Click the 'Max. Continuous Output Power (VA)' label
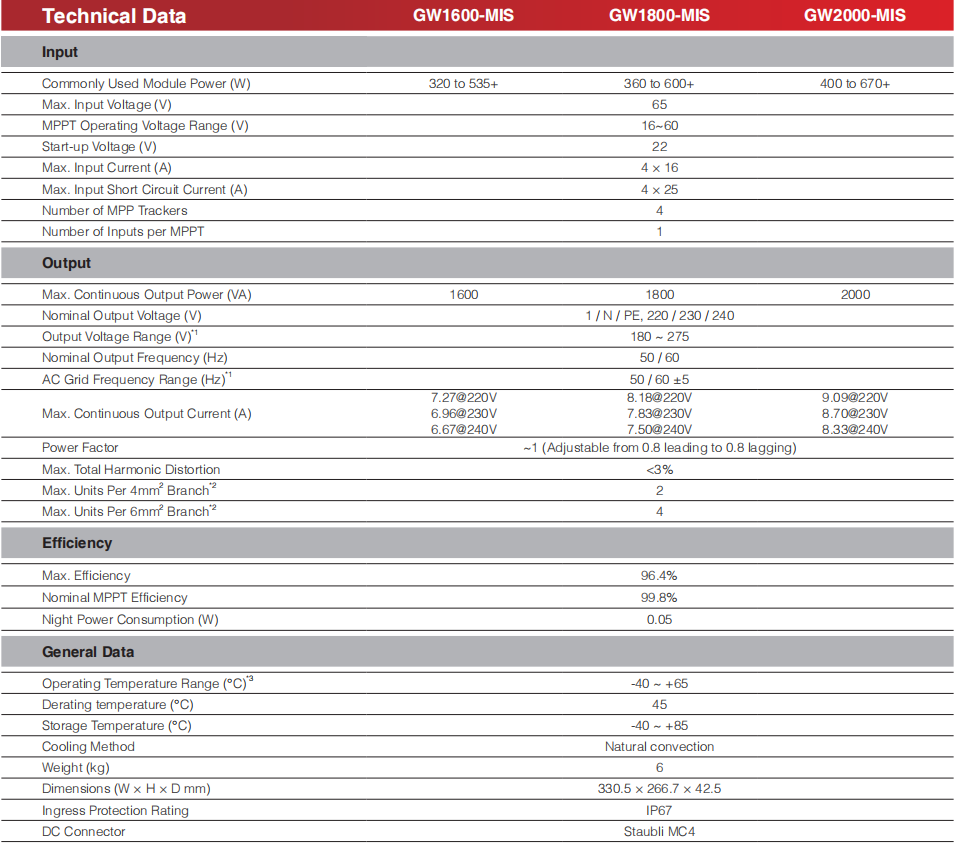Screen dimensions: 957x845 click(x=146, y=295)
